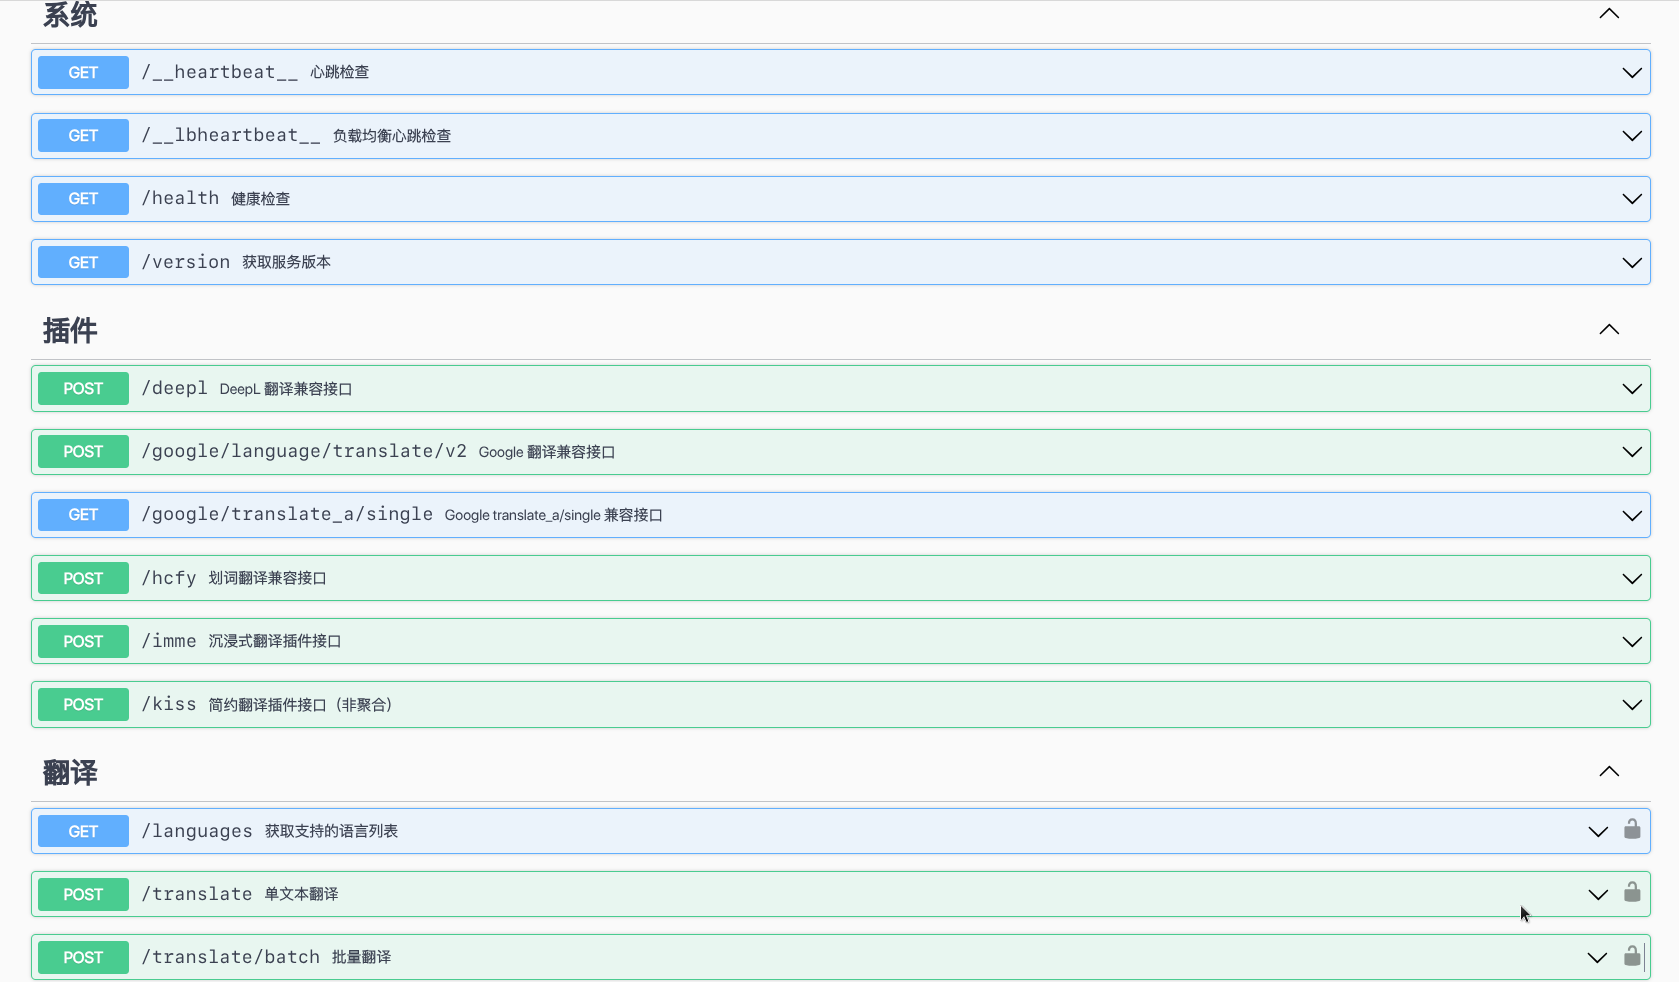
Task: Click POST badge of /hcfy endpoint
Action: (x=83, y=578)
